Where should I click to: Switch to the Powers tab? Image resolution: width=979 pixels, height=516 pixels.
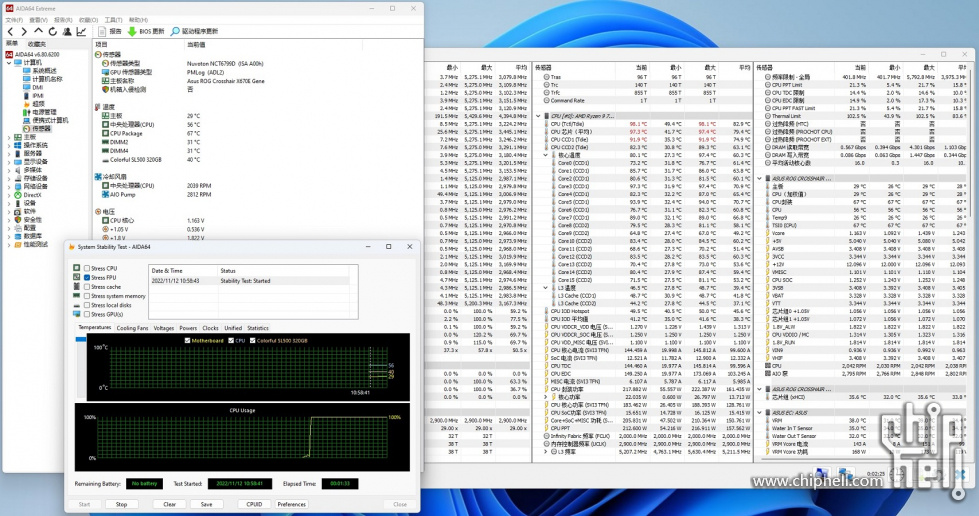click(188, 328)
